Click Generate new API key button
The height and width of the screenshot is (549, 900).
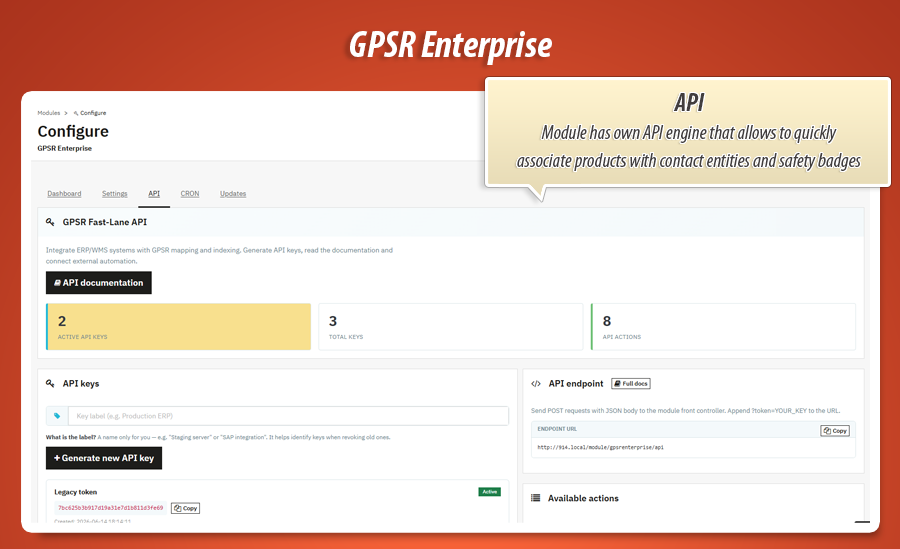104,458
